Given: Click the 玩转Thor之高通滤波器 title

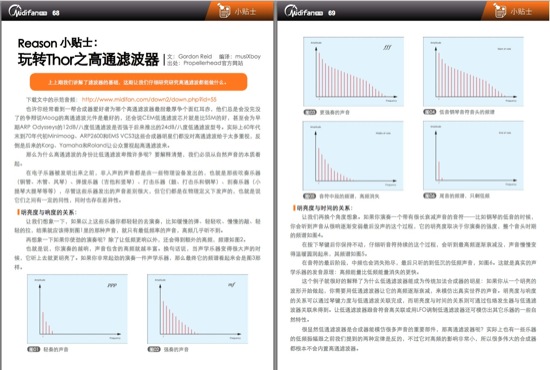Looking at the screenshot, I should [88, 59].
